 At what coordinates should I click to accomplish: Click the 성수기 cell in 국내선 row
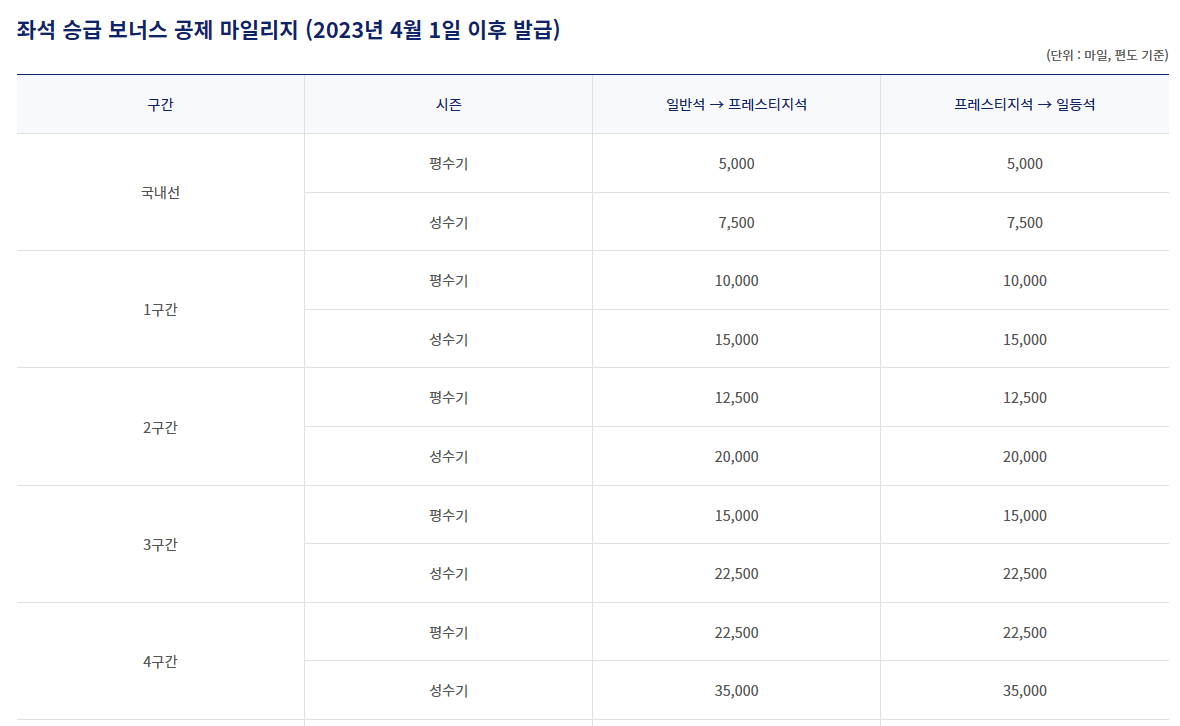448,221
